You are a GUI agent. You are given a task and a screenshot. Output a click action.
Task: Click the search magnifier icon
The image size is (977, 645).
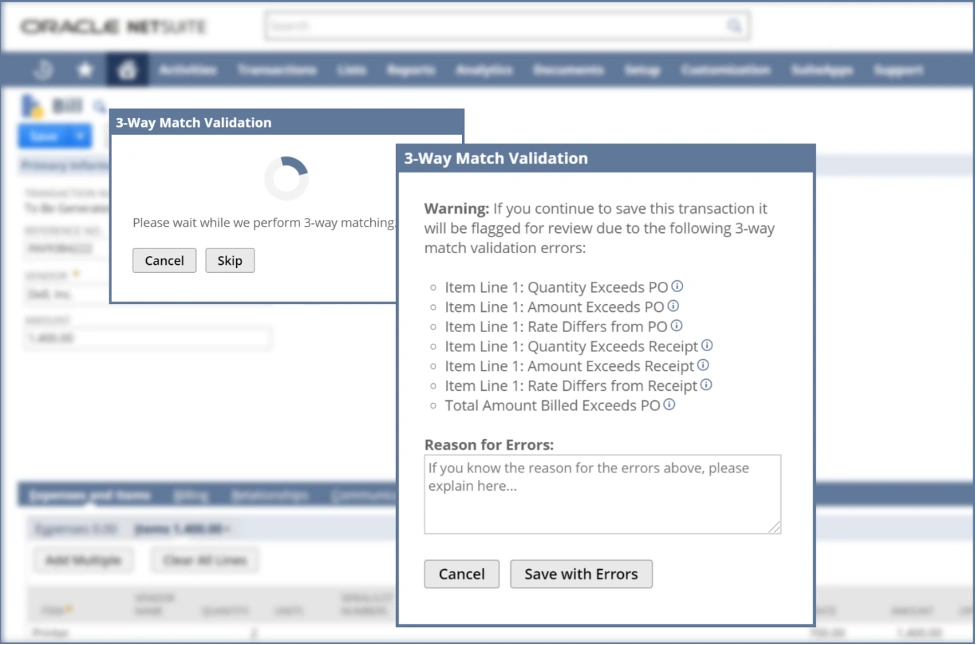(x=734, y=26)
